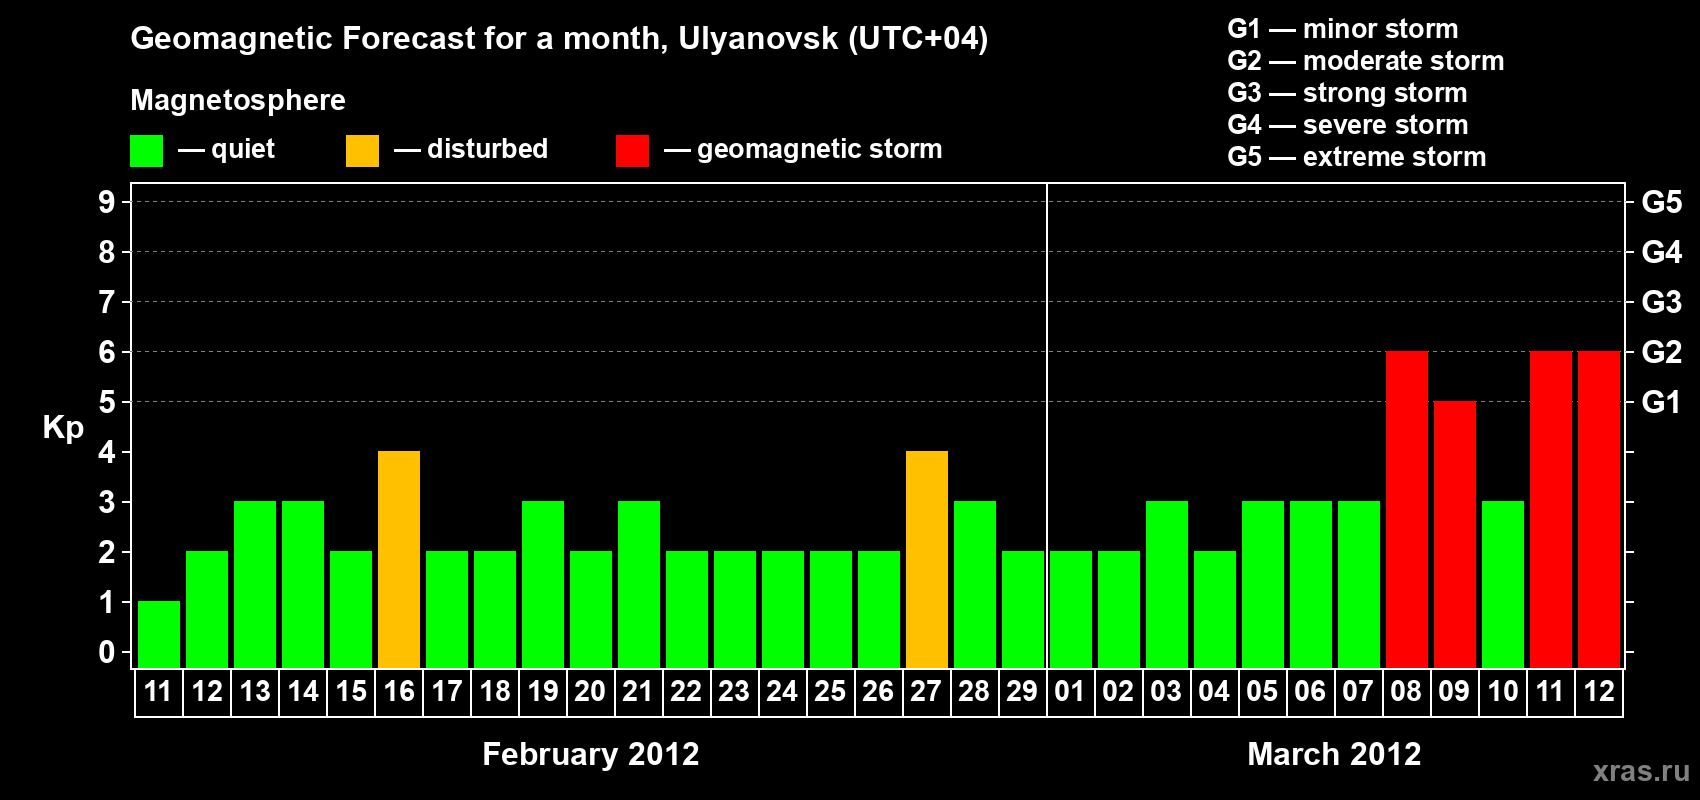Click the 'G4 — severe storm' legend line
The height and width of the screenshot is (800, 1700).
pyautogui.click(x=1348, y=125)
